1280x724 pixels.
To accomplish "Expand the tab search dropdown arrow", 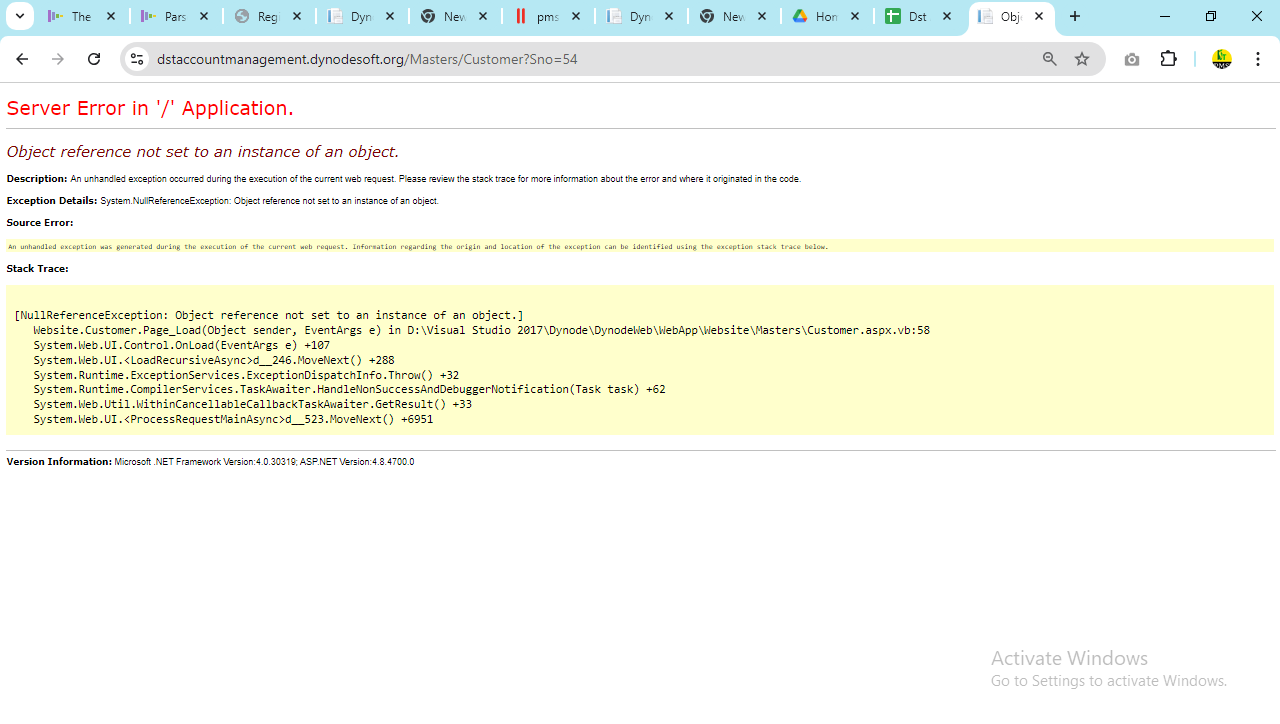I will tap(19, 16).
